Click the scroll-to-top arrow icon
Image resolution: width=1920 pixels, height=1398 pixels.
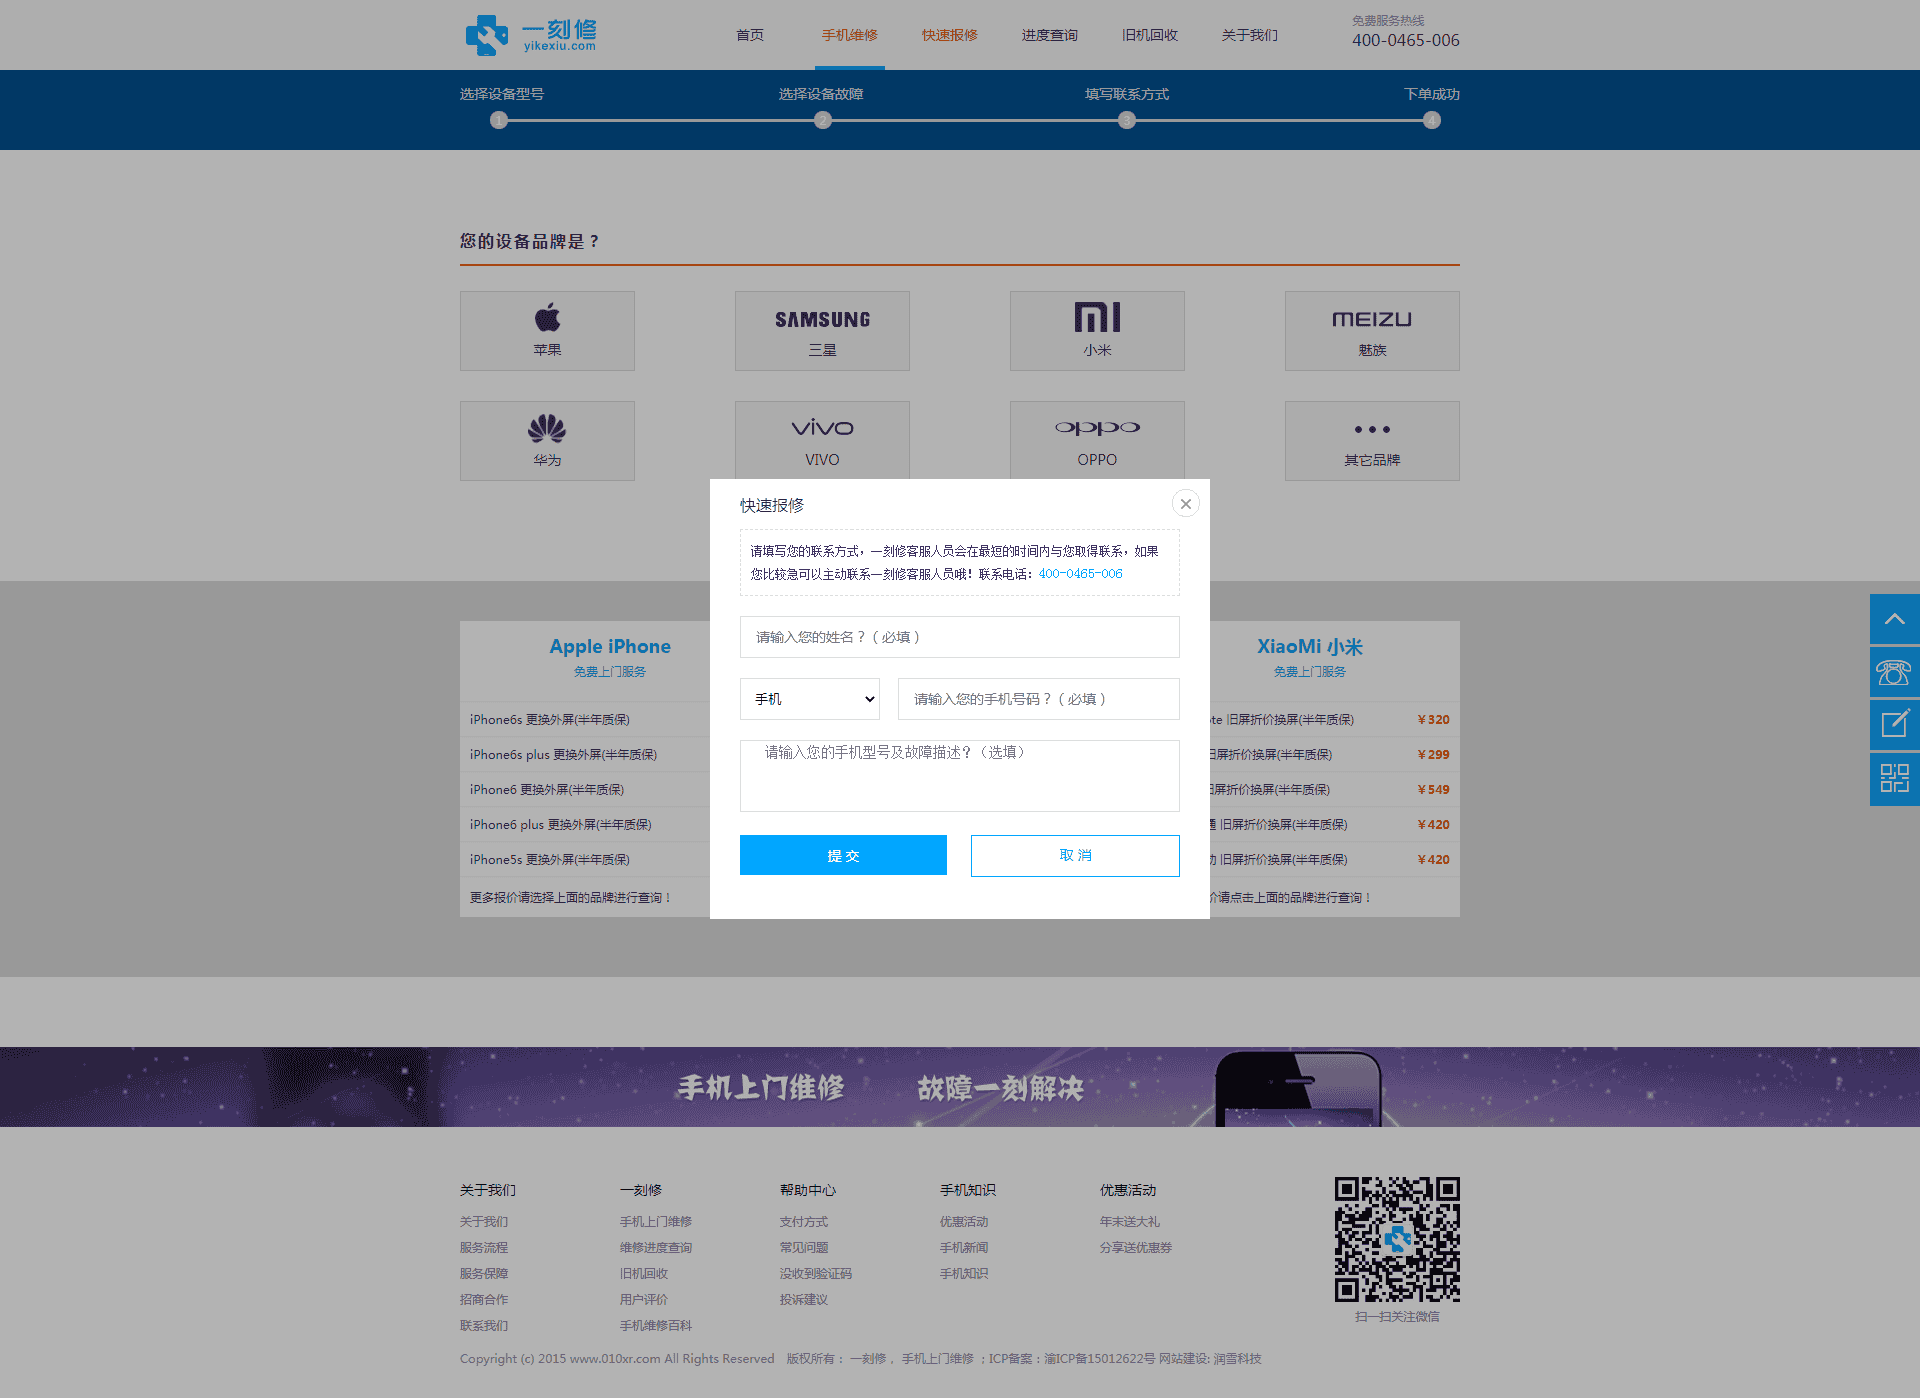1894,619
